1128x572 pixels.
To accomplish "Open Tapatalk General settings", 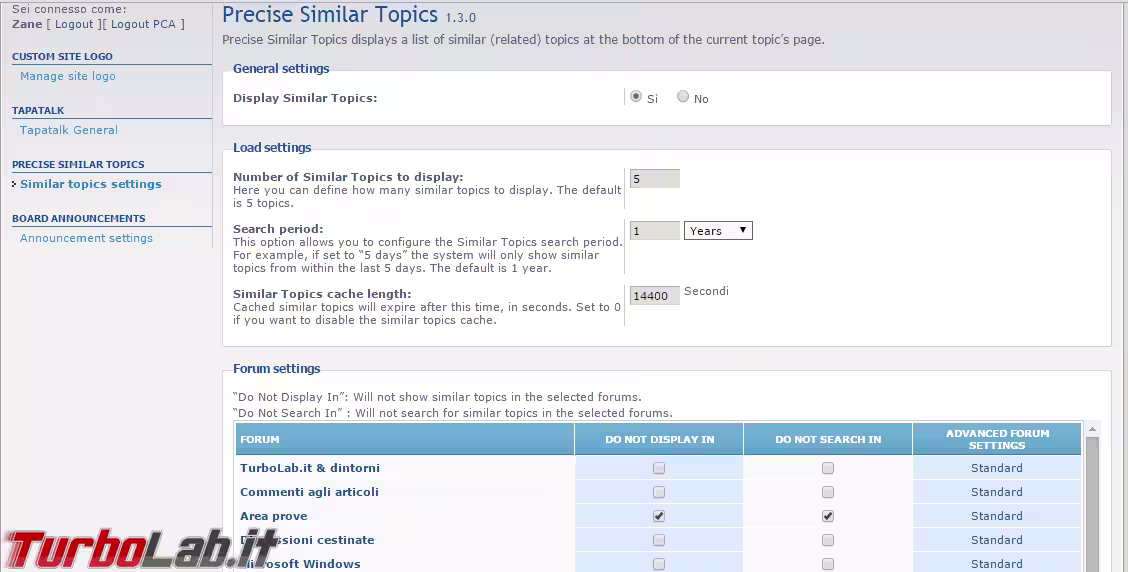I will point(69,130).
